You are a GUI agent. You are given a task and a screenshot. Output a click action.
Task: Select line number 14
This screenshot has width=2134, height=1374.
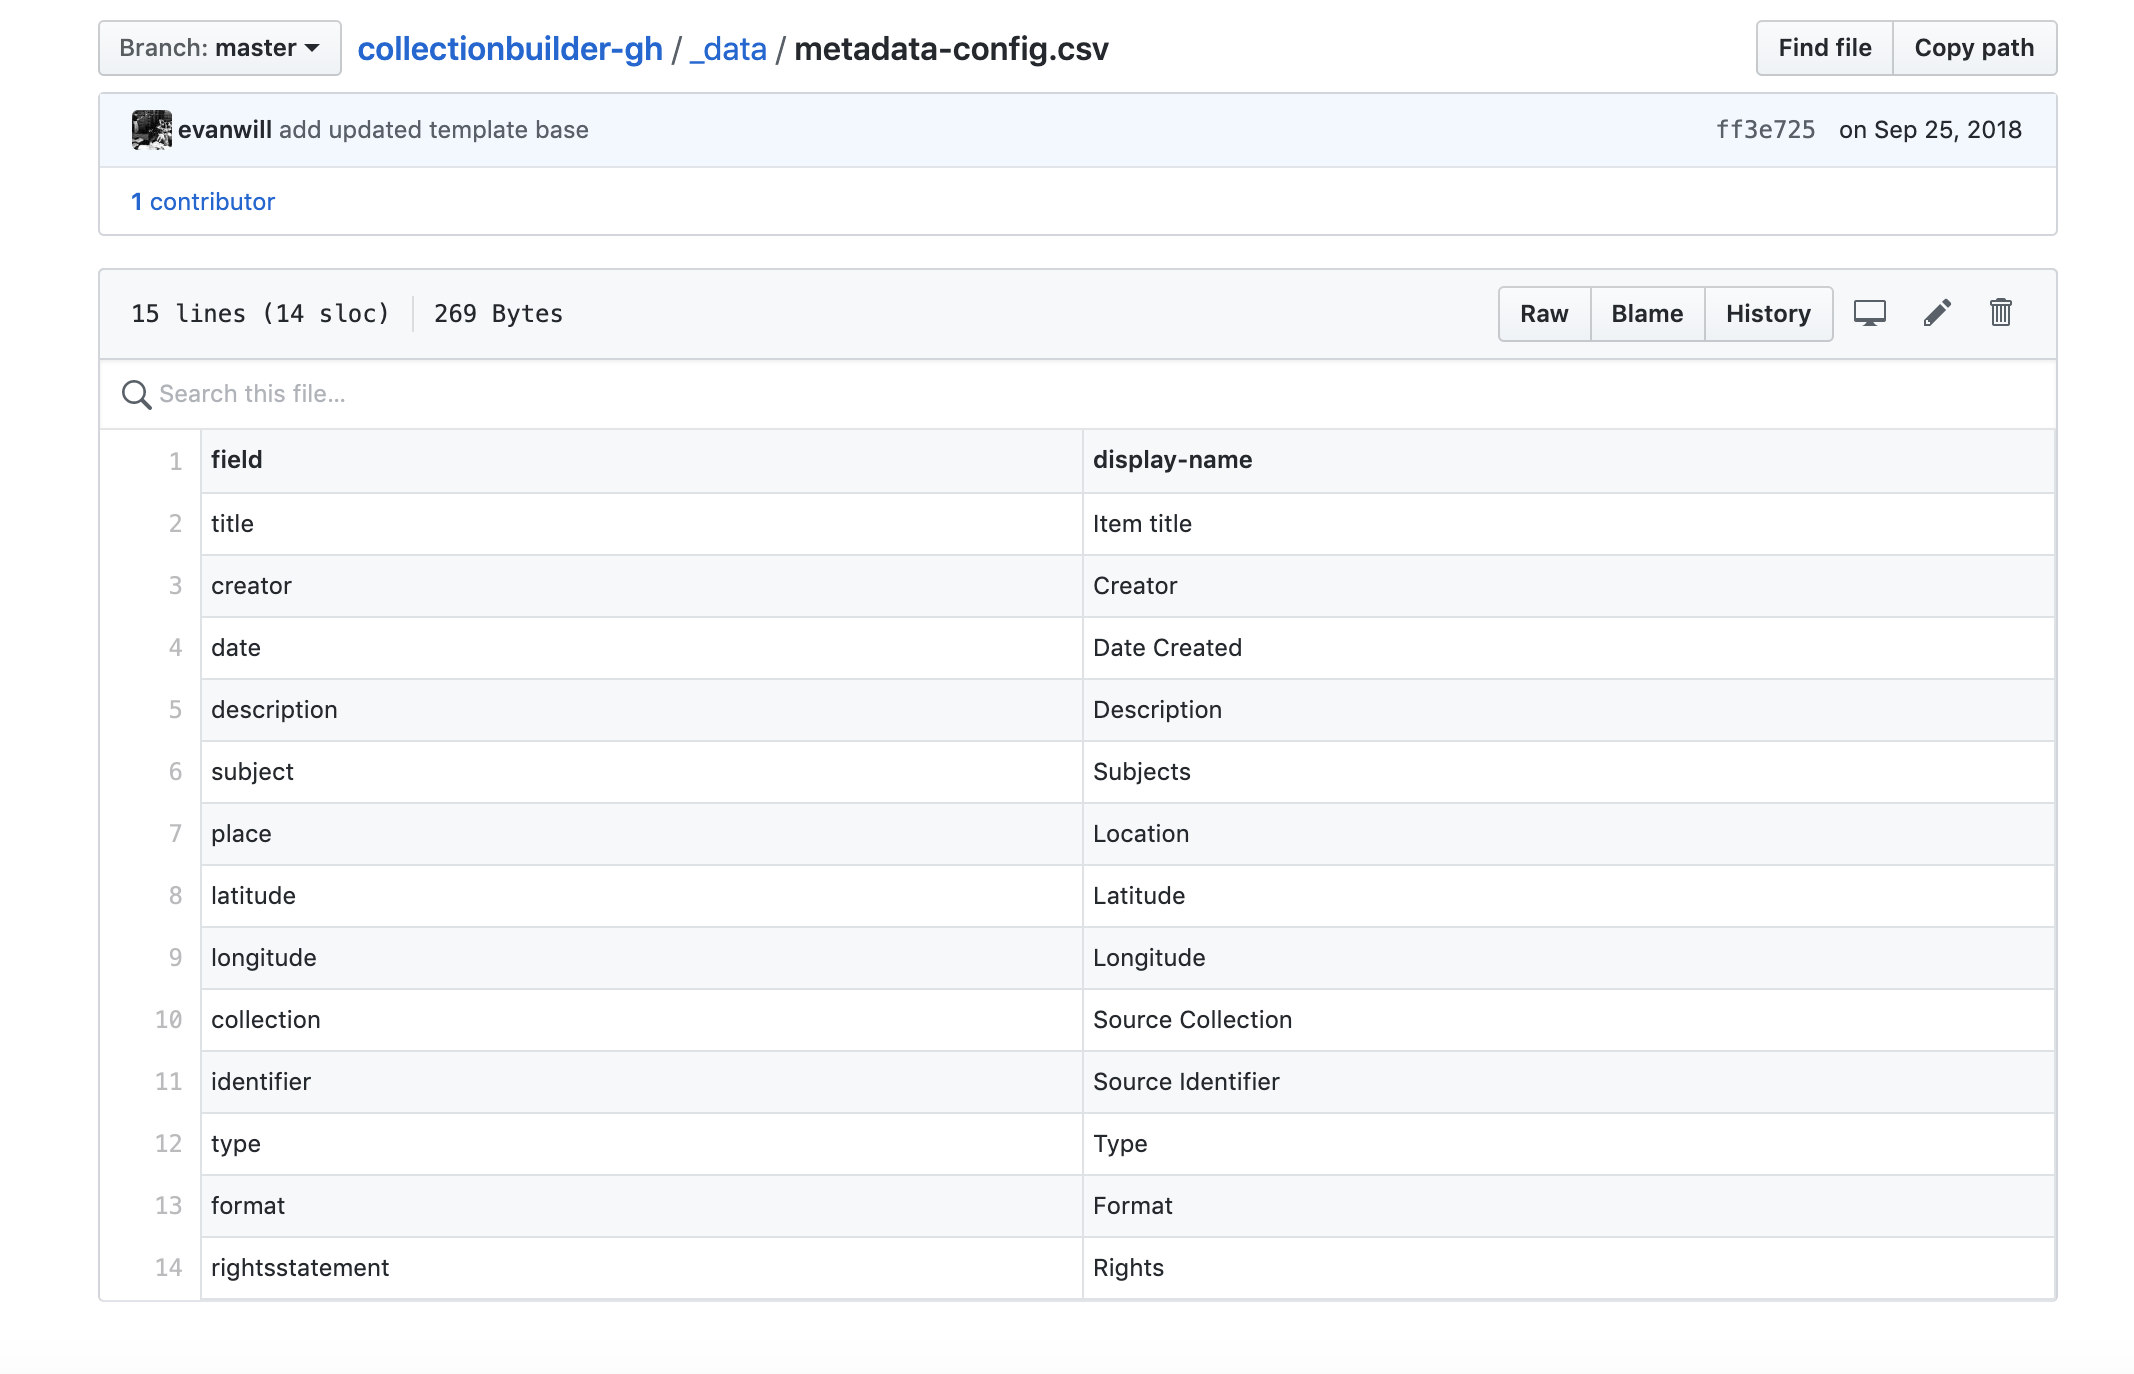click(168, 1268)
